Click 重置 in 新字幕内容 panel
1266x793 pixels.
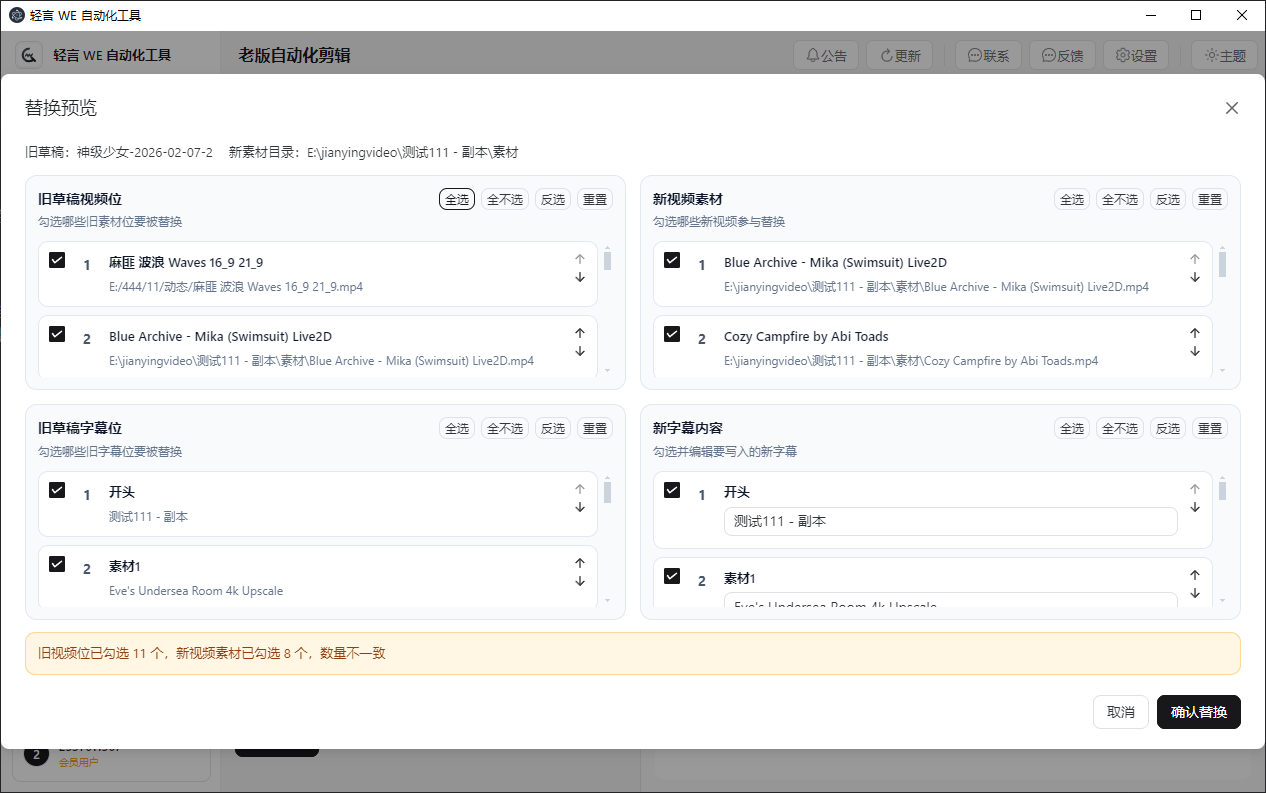[x=1209, y=428]
